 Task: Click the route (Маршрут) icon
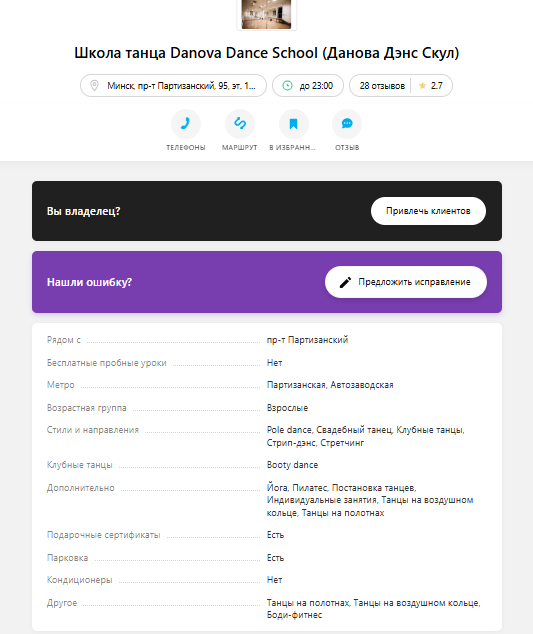tap(240, 124)
